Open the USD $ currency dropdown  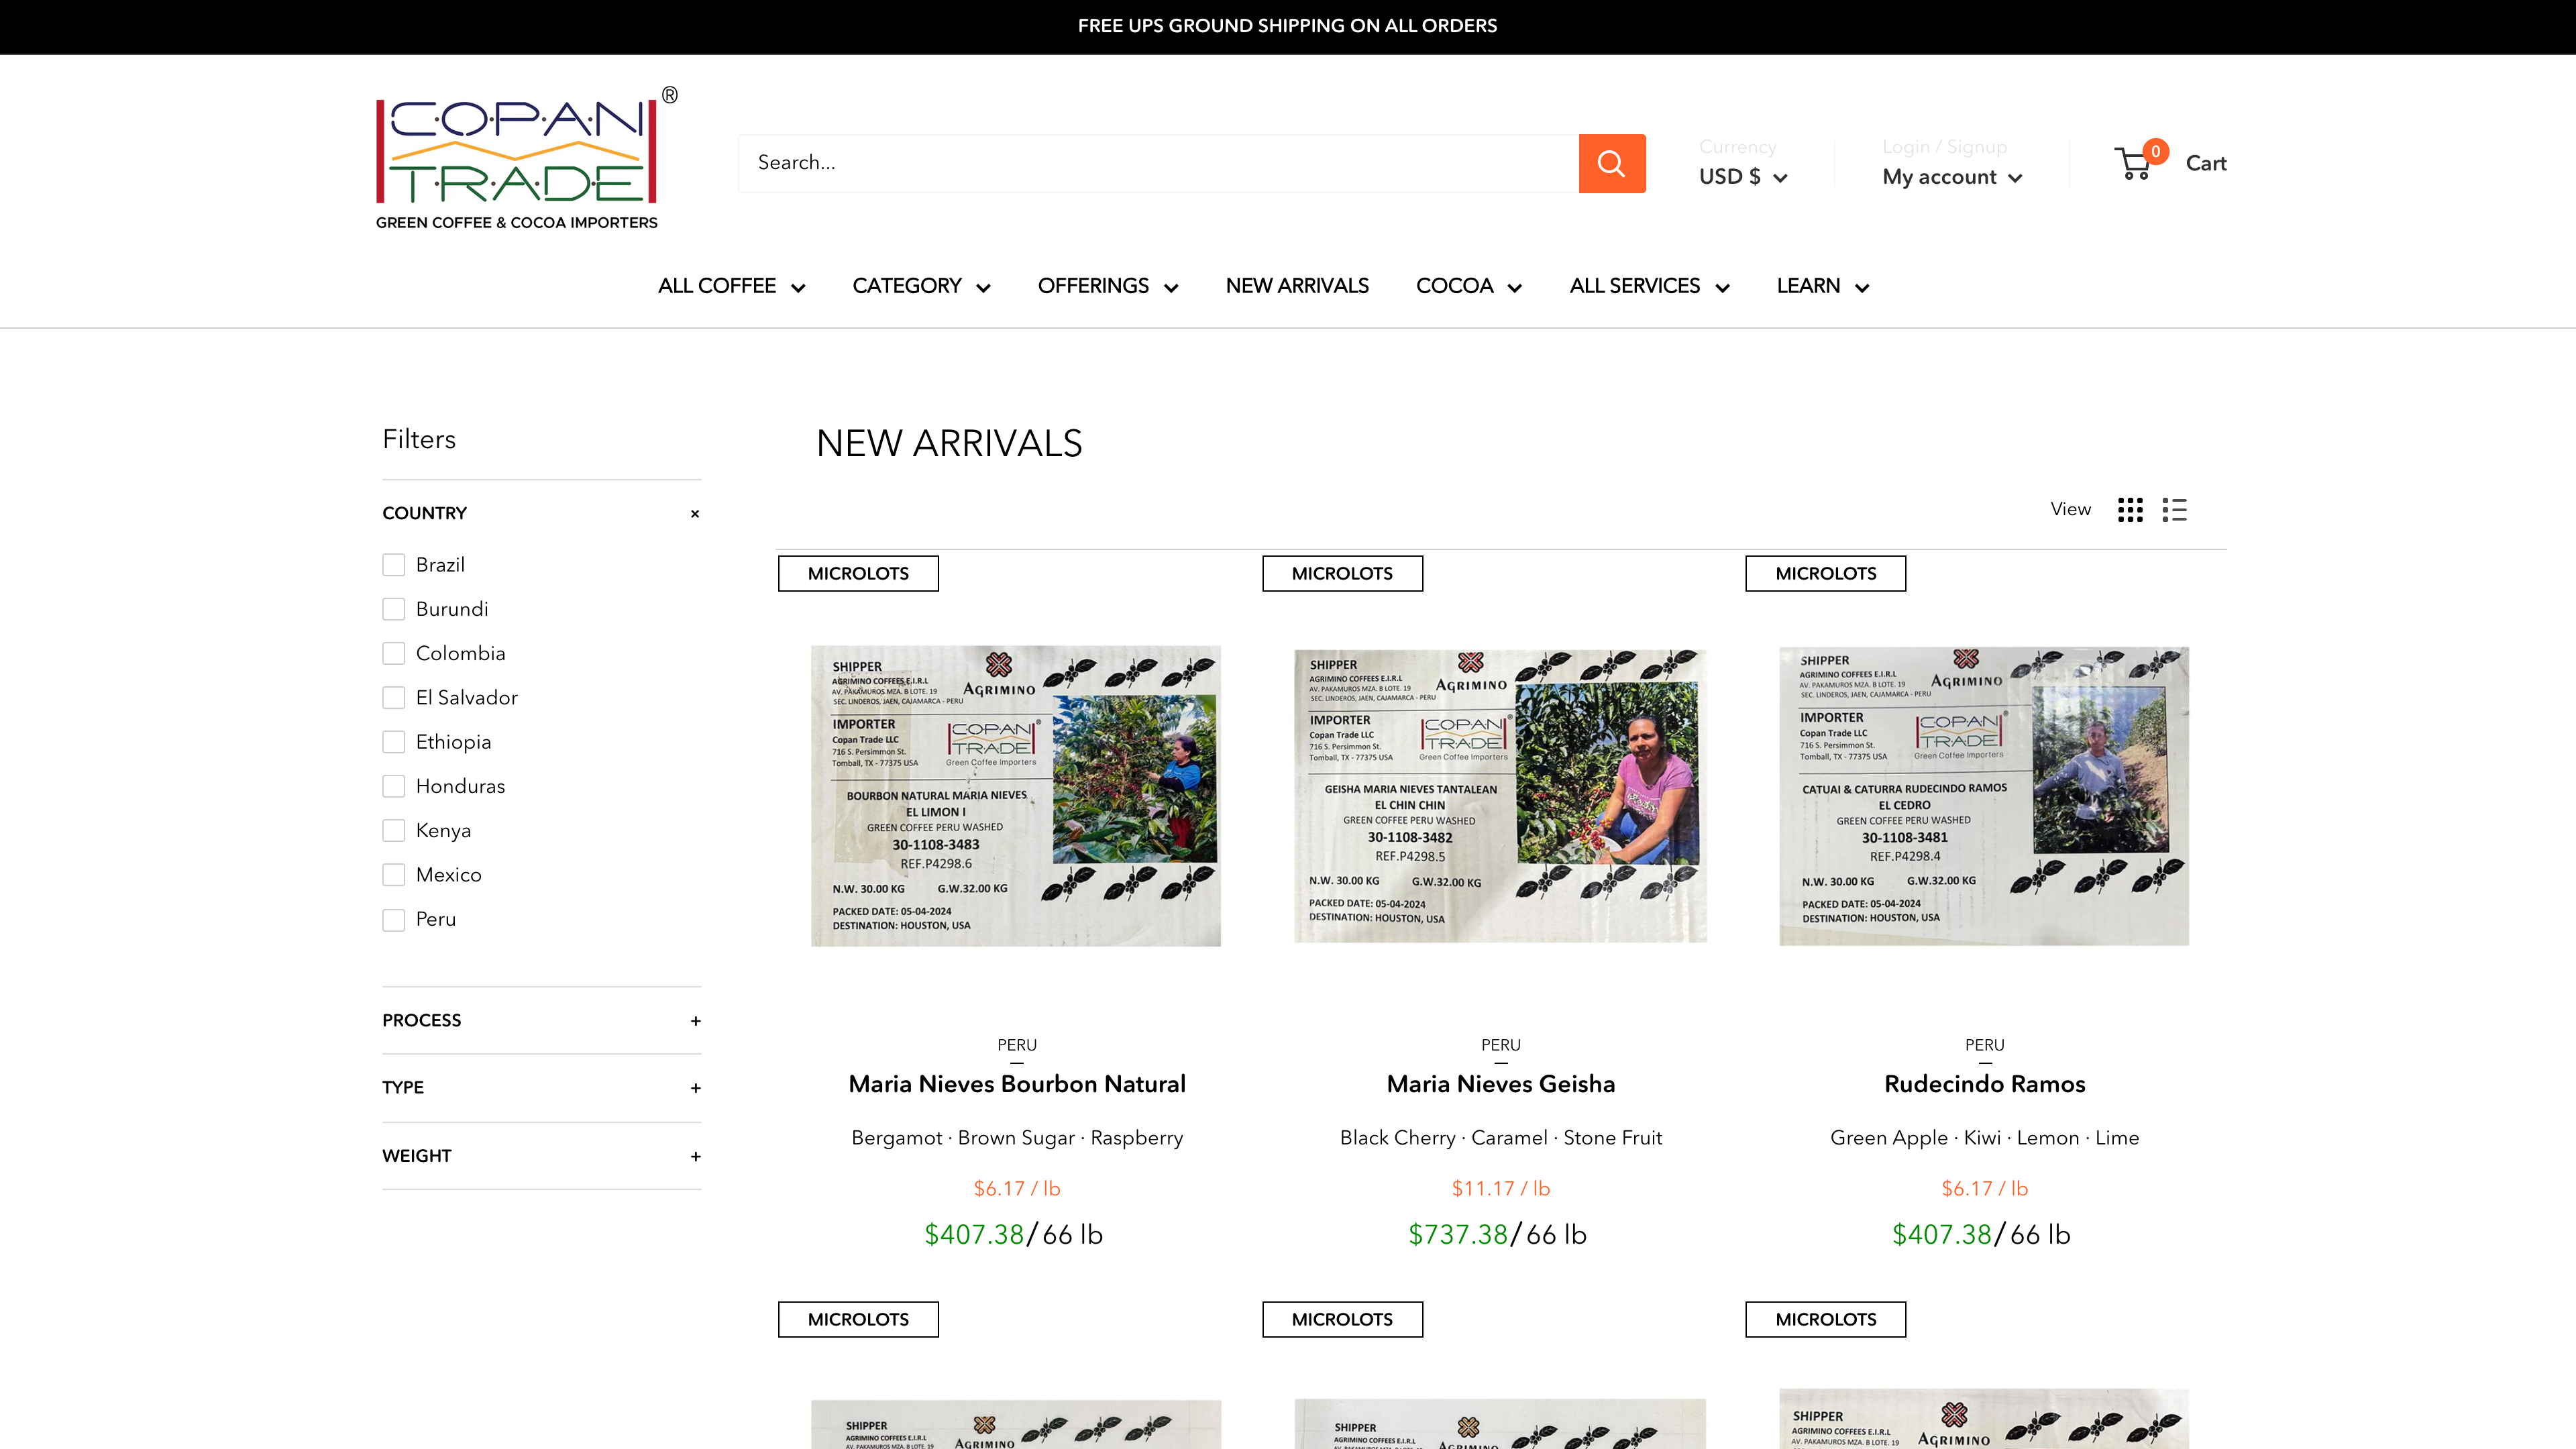click(1742, 176)
